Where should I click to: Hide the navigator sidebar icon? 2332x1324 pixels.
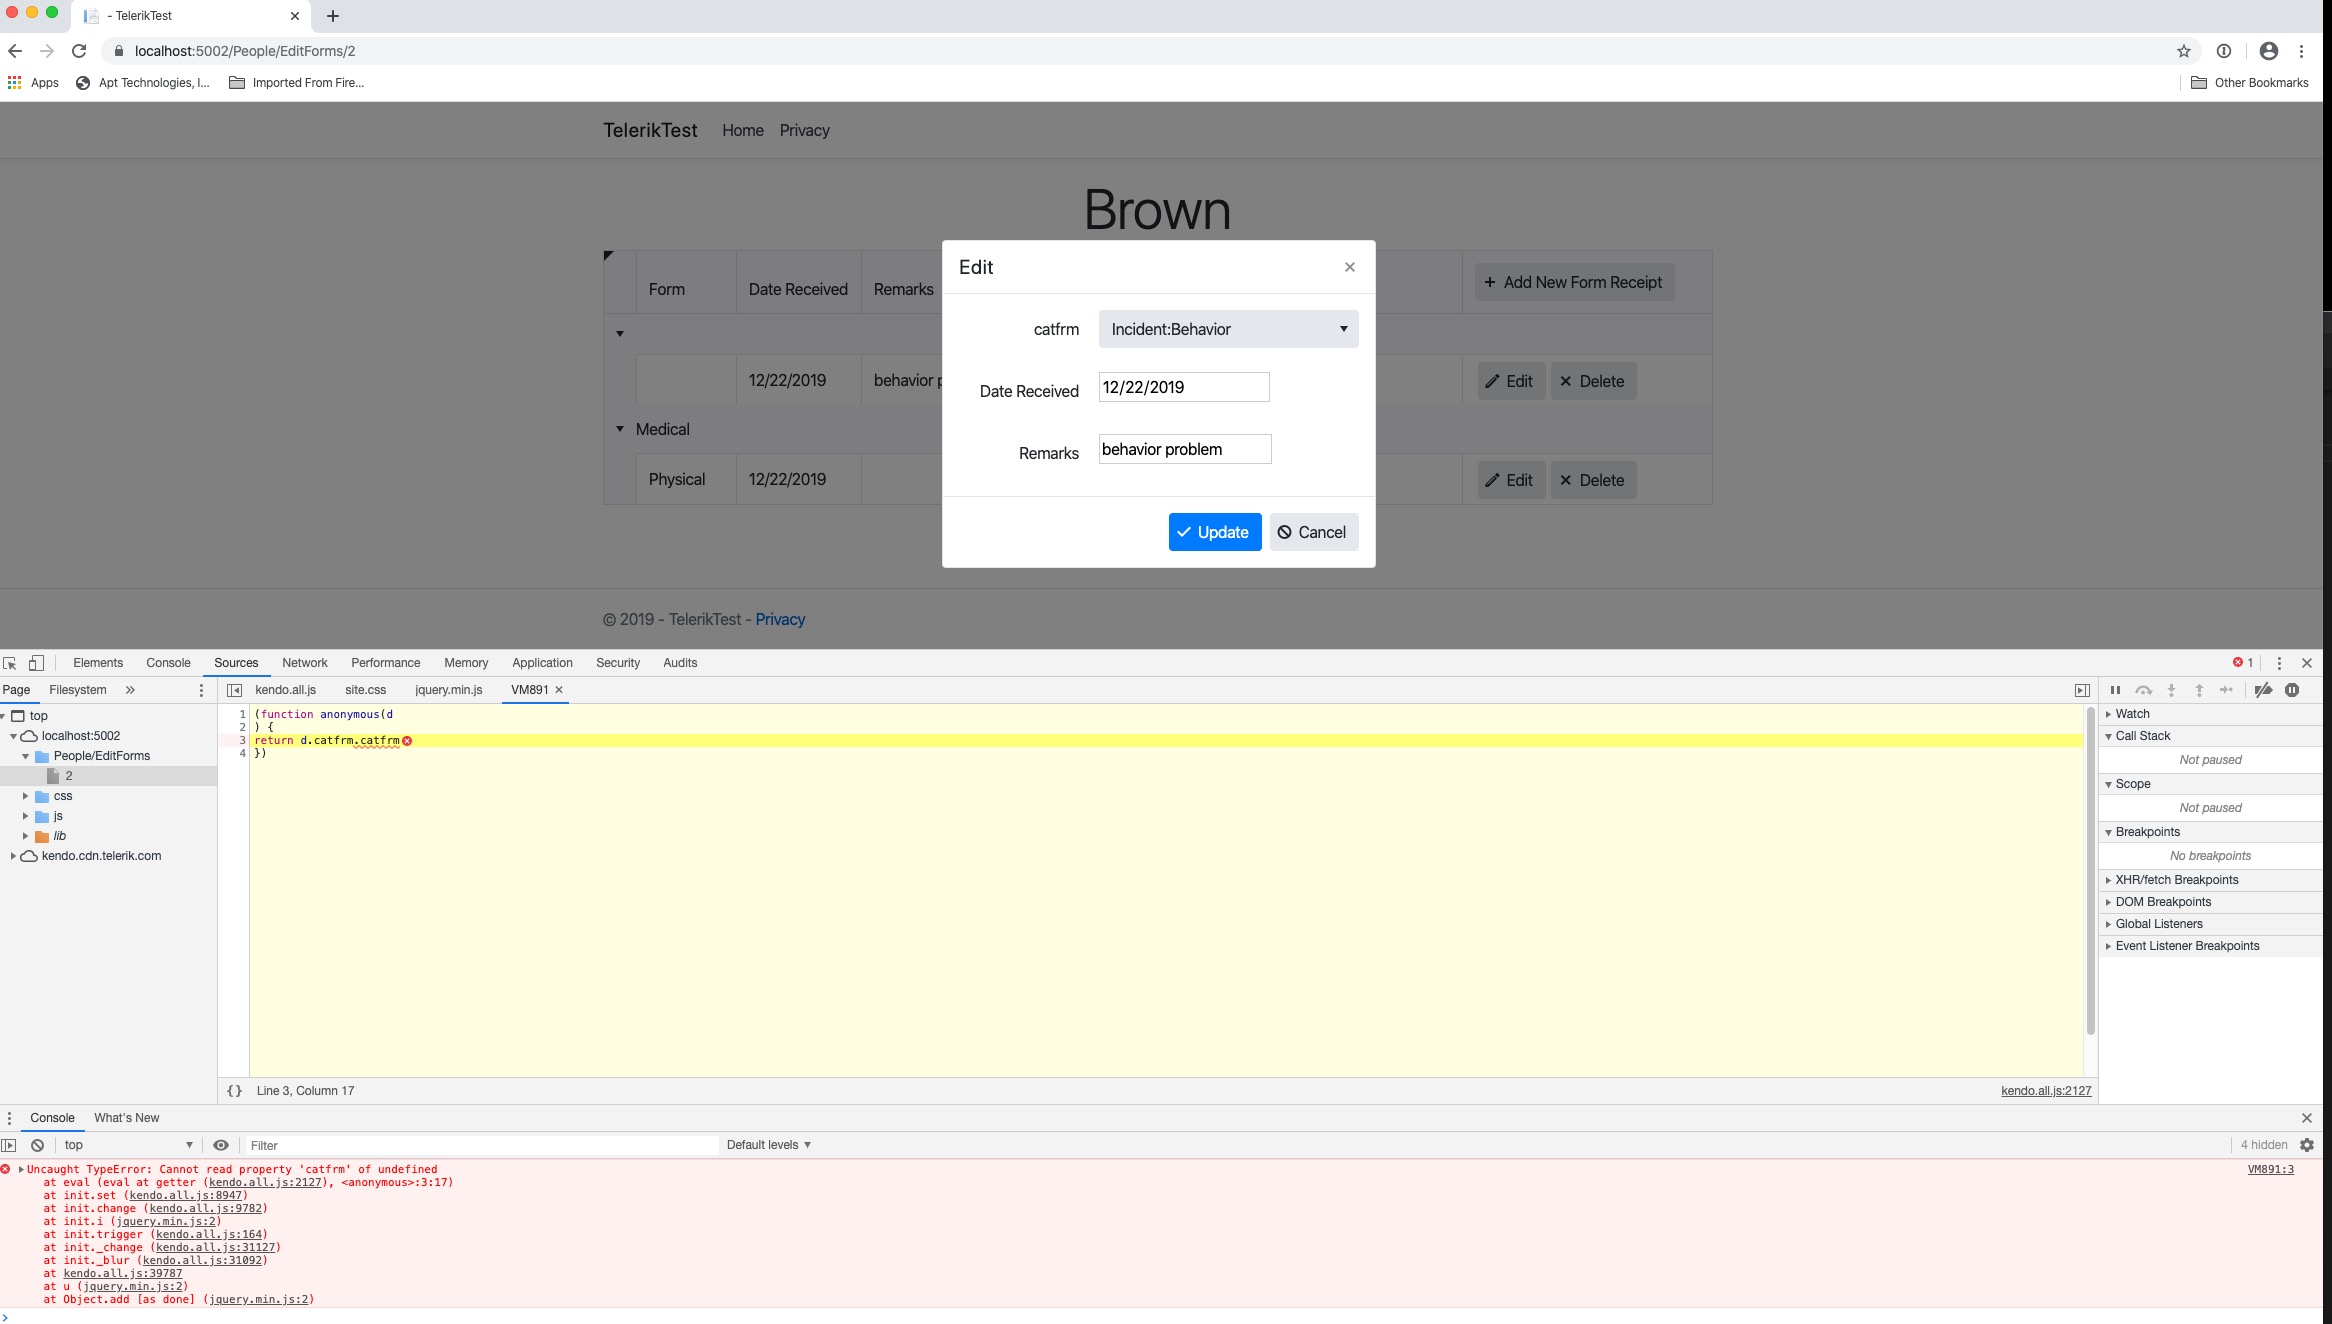point(234,690)
